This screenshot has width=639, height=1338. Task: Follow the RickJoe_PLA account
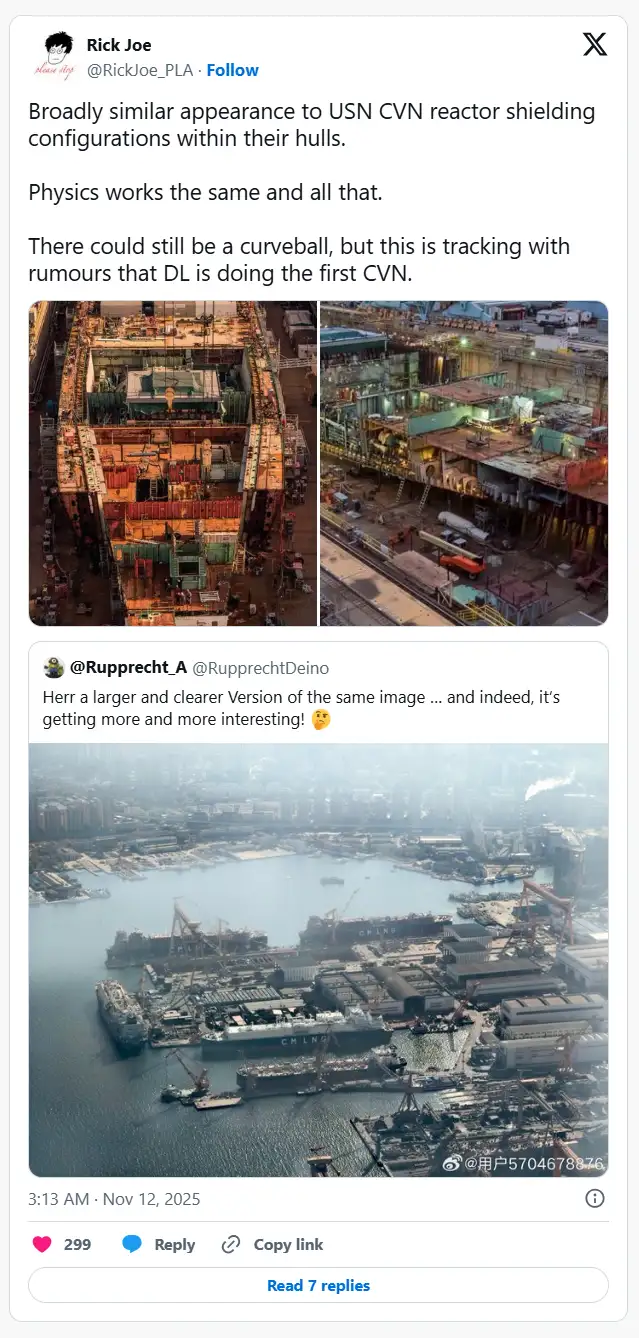233,70
